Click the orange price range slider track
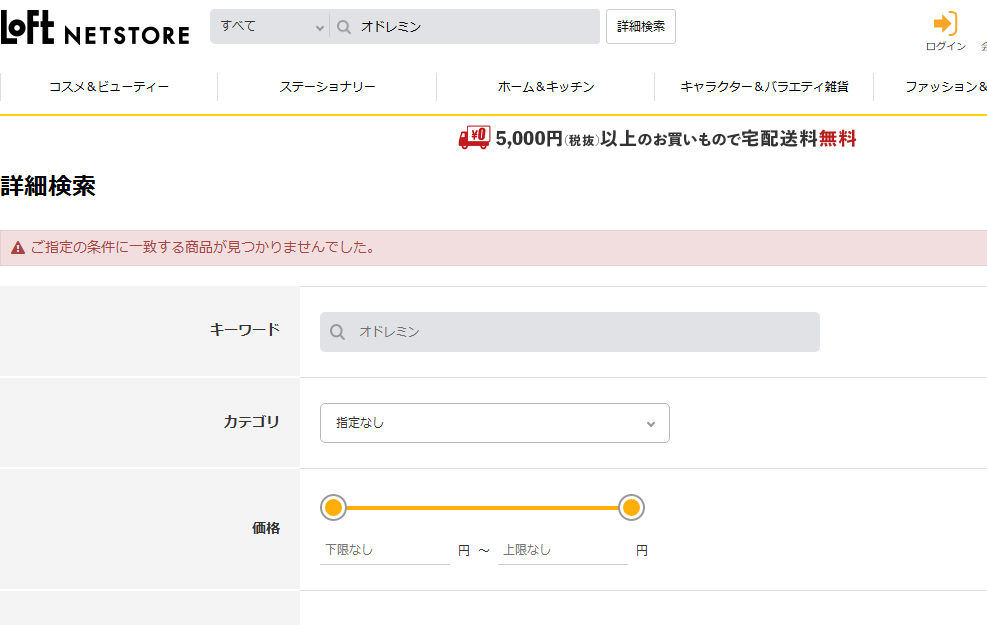Screen dimensions: 987x625 pyautogui.click(x=482, y=507)
